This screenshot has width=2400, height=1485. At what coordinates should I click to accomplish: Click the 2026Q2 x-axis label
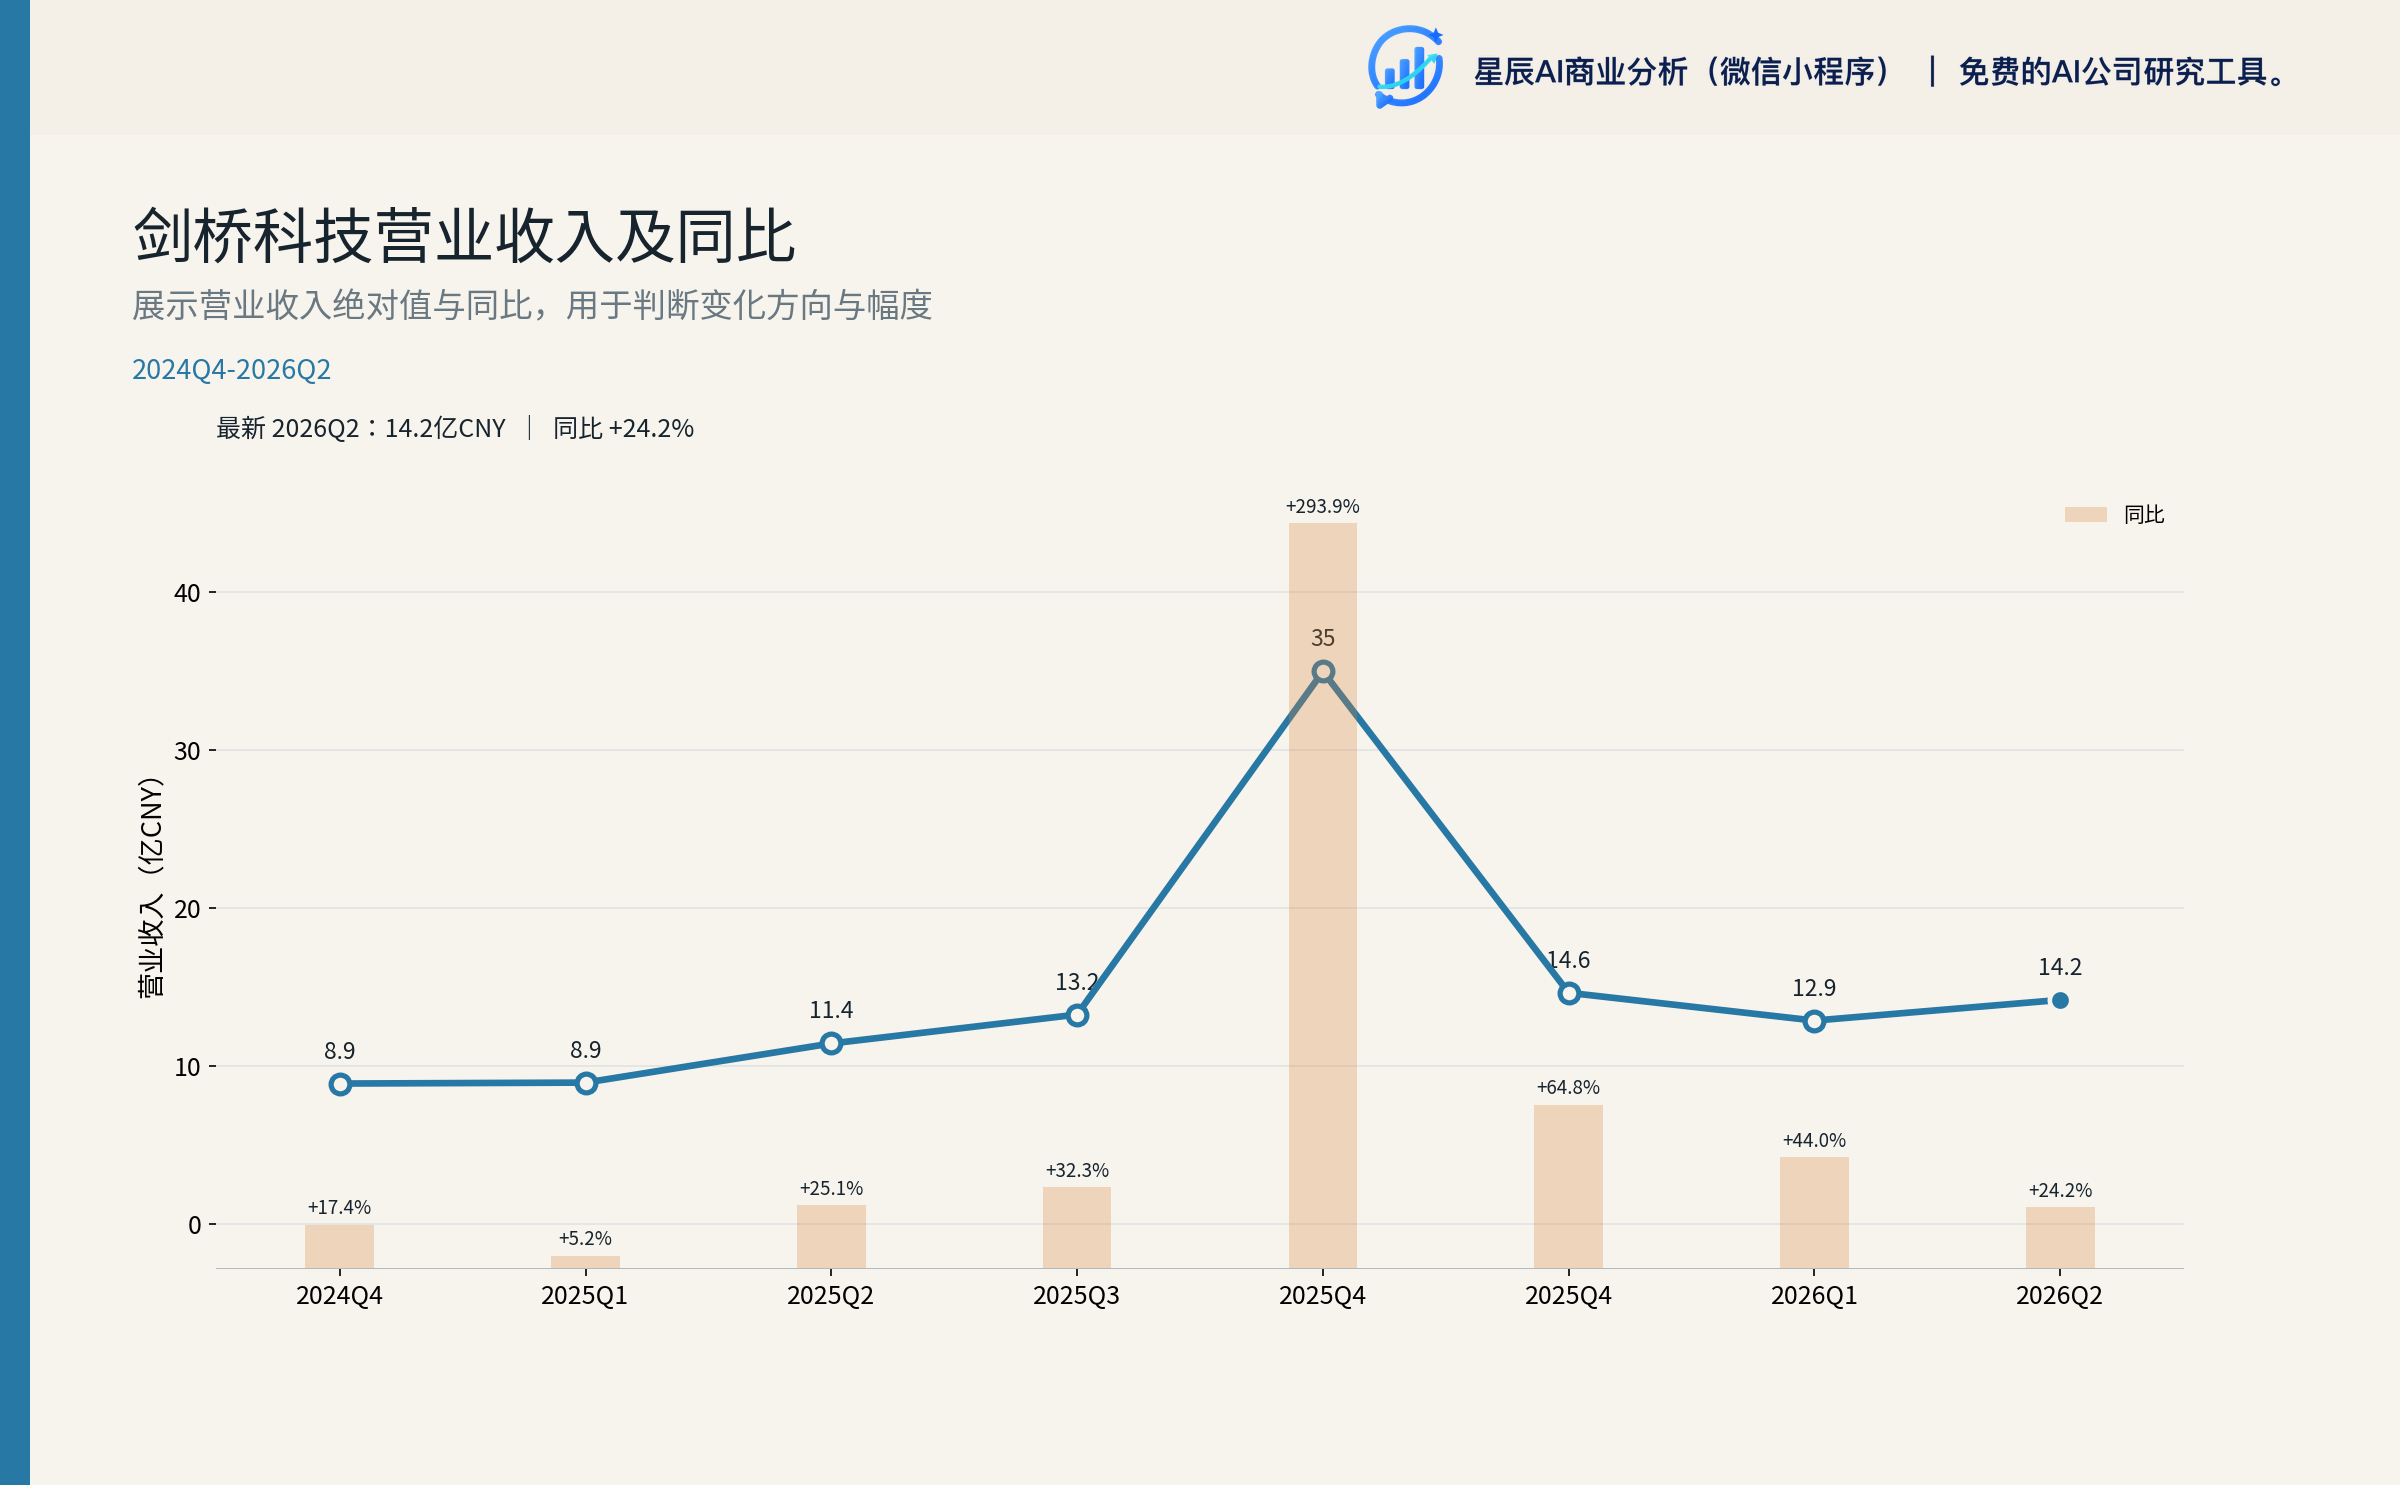(x=2059, y=1295)
